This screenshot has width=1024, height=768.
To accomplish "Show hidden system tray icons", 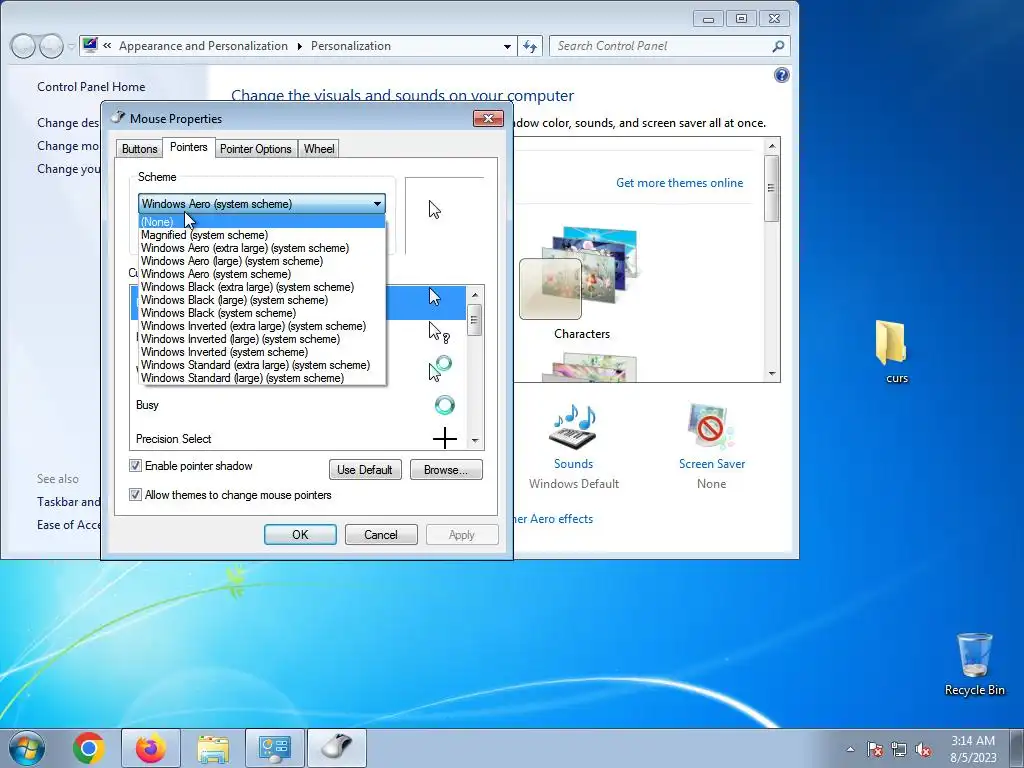I will [850, 749].
